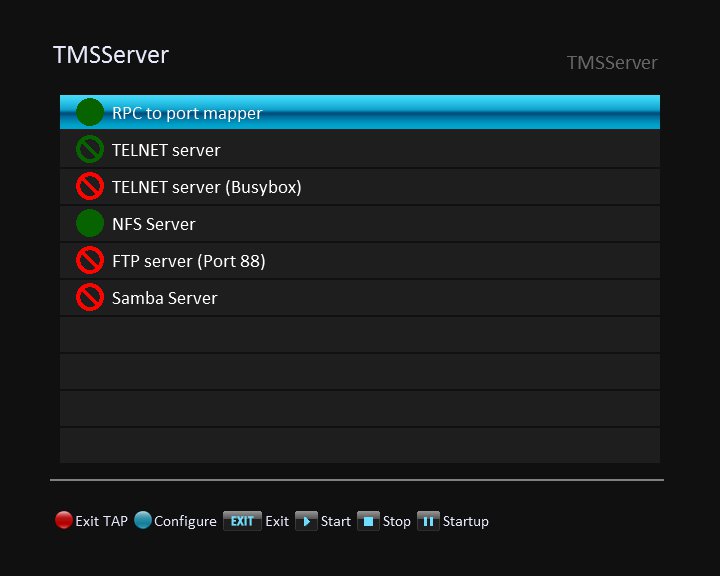Click the EXIT key button
This screenshot has width=720, height=576.
(242, 521)
